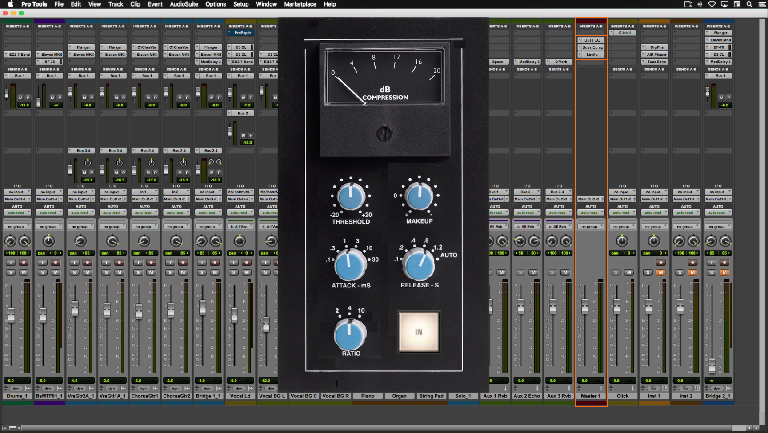Viewport: 768px width, 433px height.
Task: Solo the Drums_1 track
Action: tap(9, 270)
